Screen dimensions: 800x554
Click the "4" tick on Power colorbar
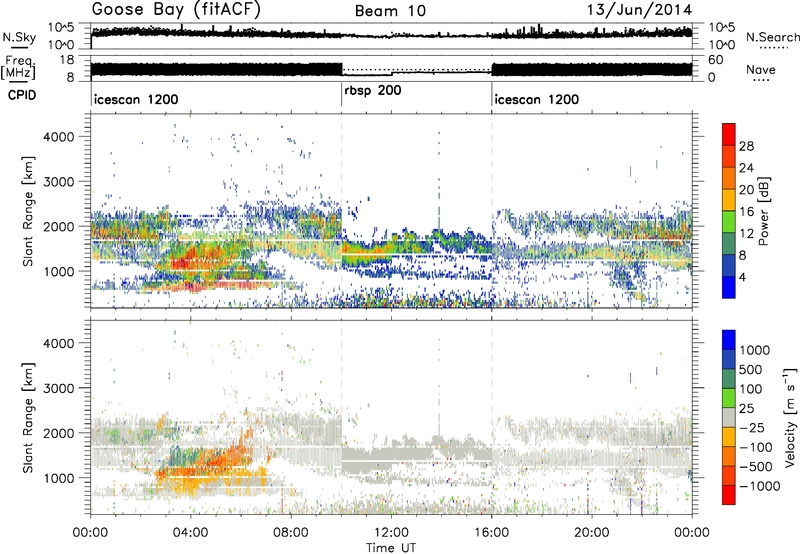coord(742,277)
